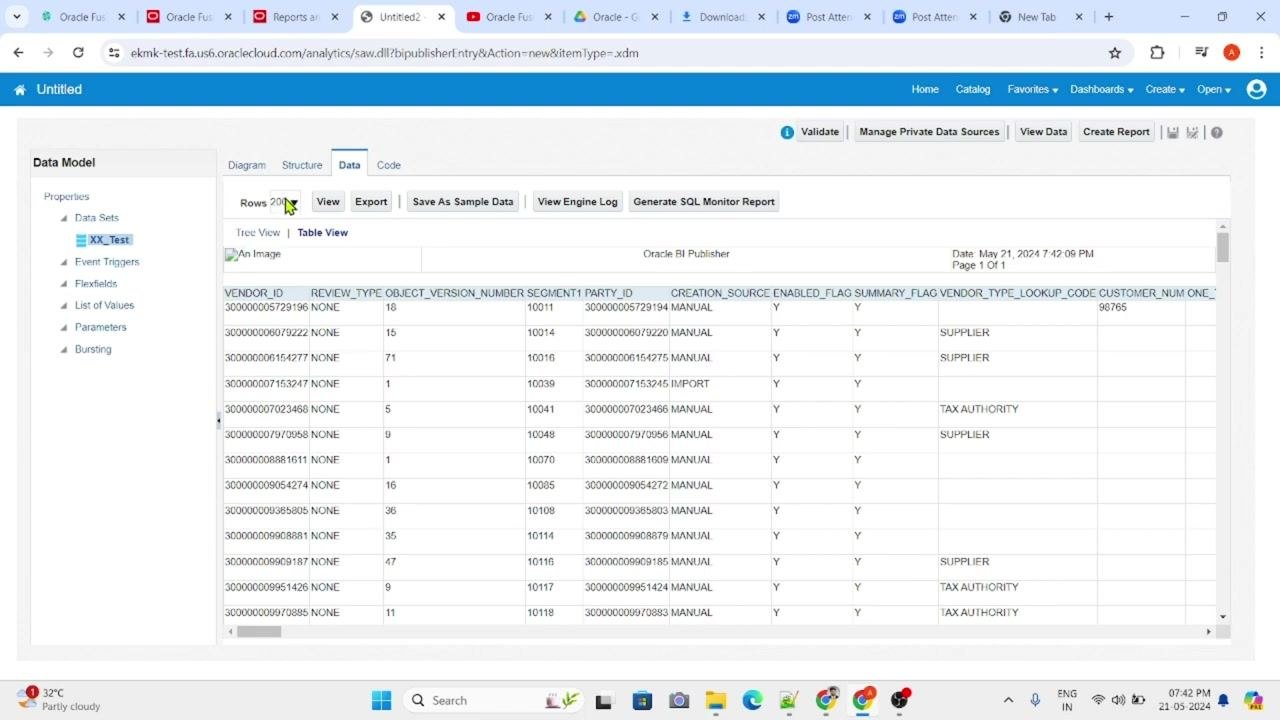Open a new browser tab with plus

click(x=1109, y=17)
